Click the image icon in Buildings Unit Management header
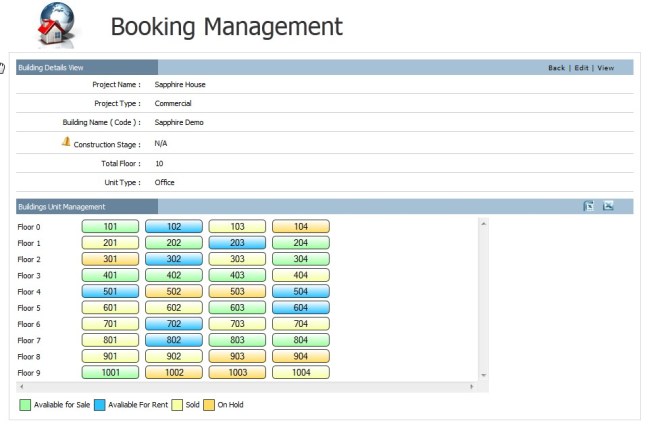Image resolution: width=649 pixels, height=429 pixels. (x=608, y=206)
